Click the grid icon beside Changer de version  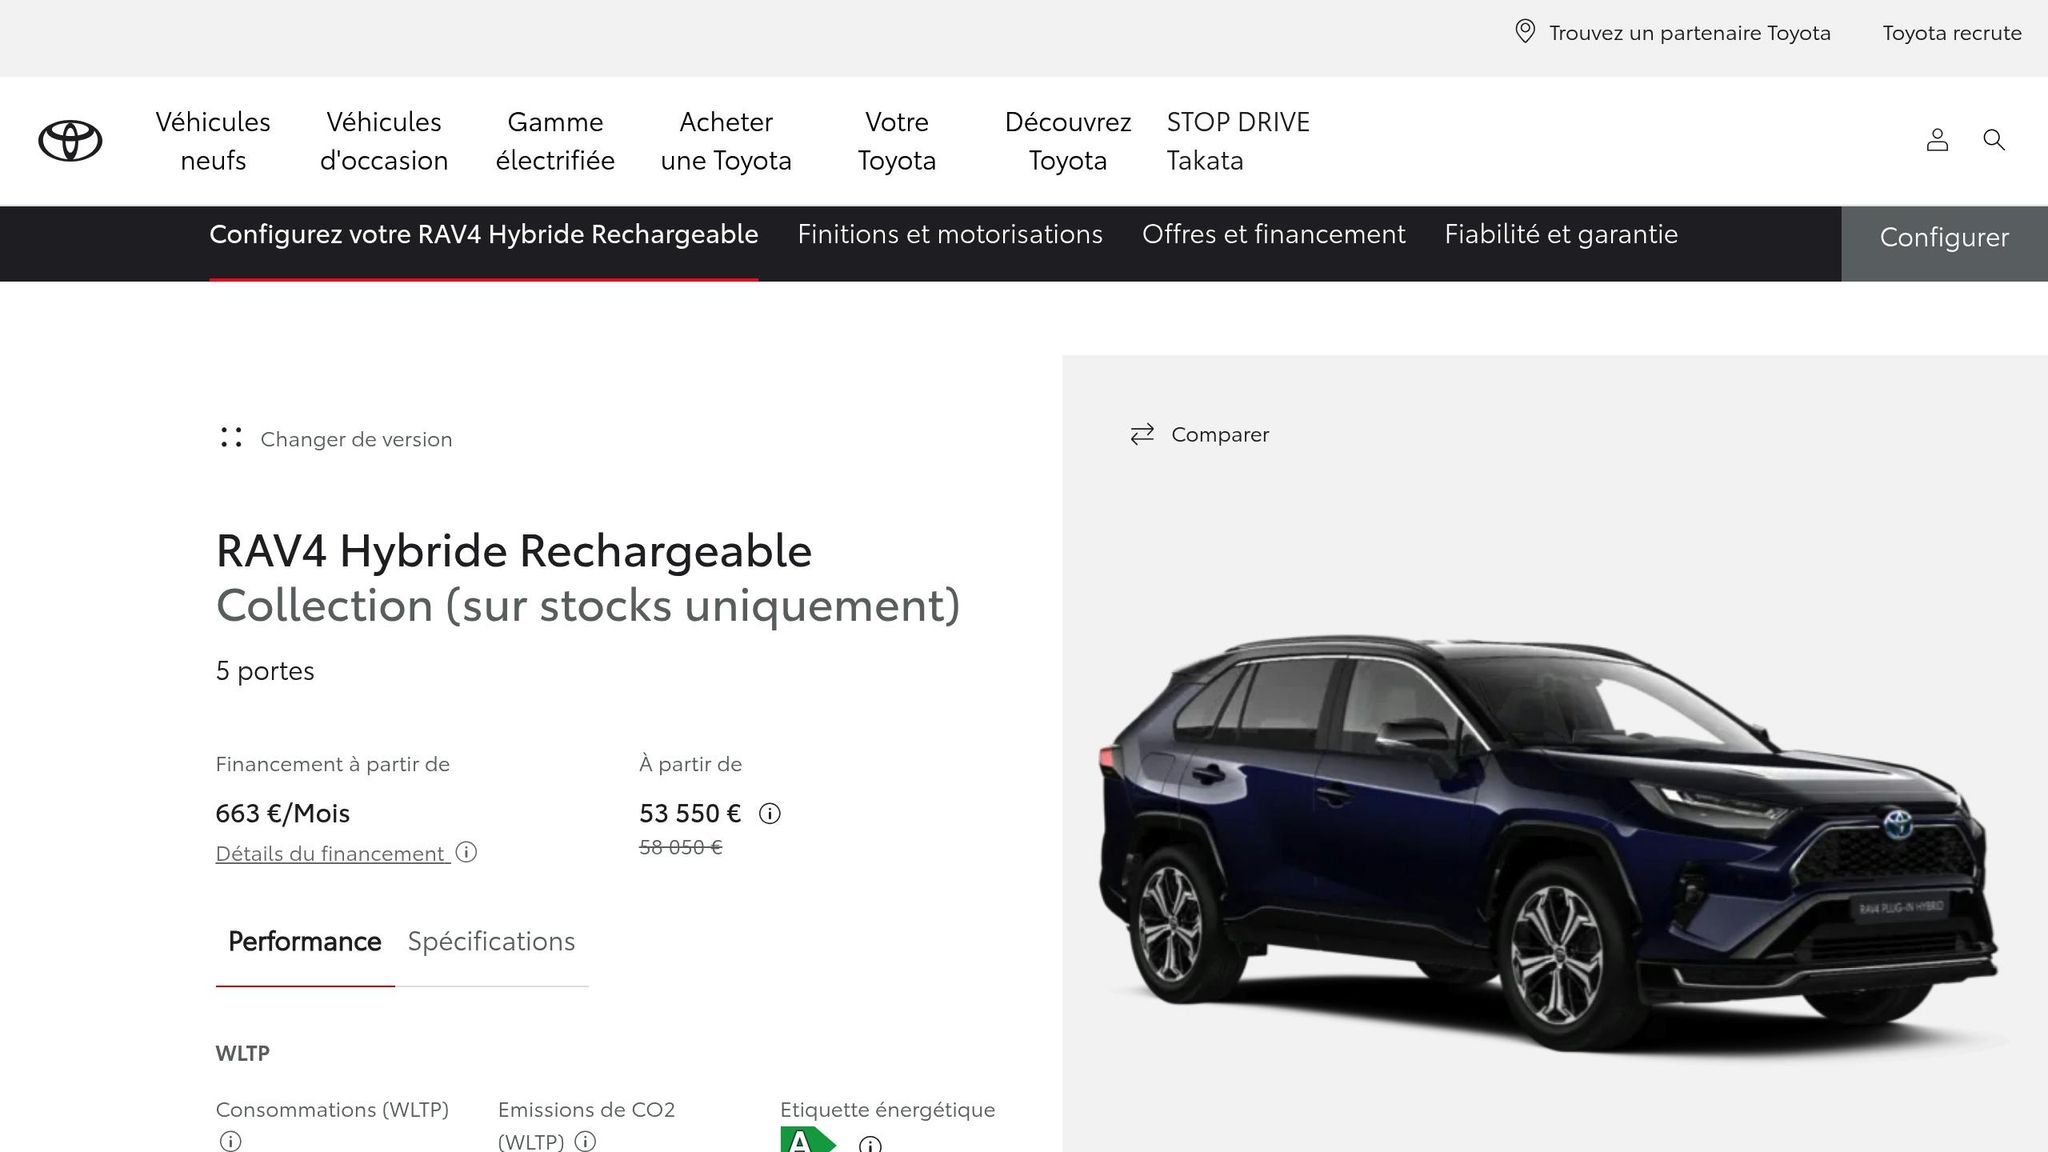[x=231, y=437]
